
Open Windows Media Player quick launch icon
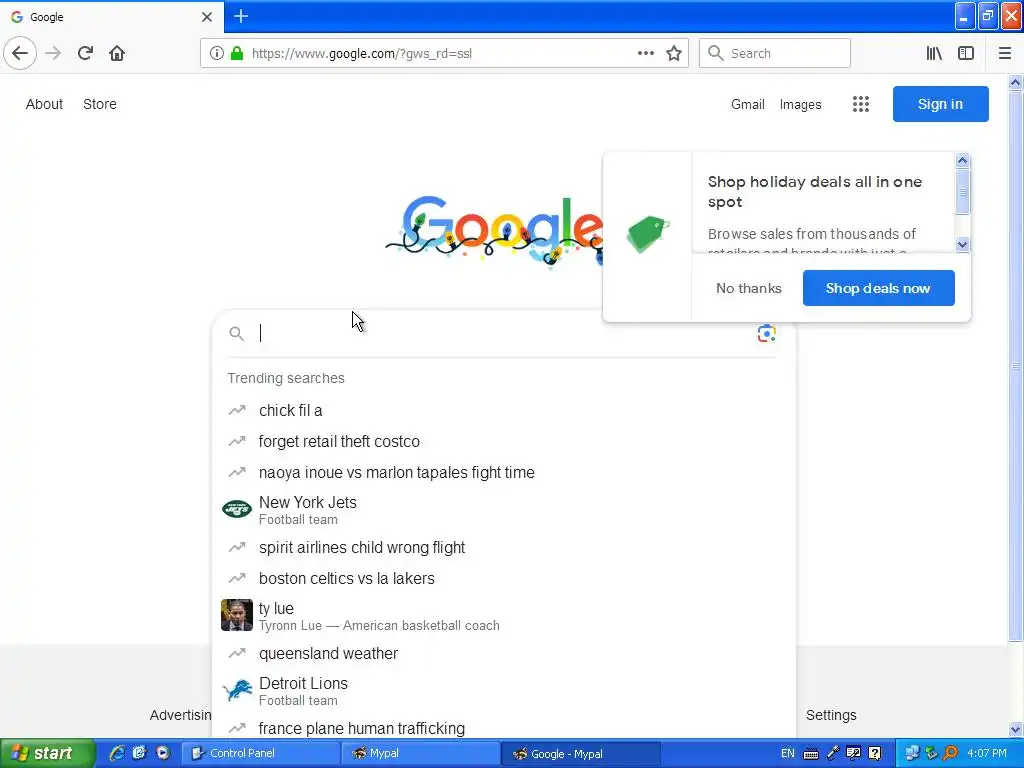[163, 753]
